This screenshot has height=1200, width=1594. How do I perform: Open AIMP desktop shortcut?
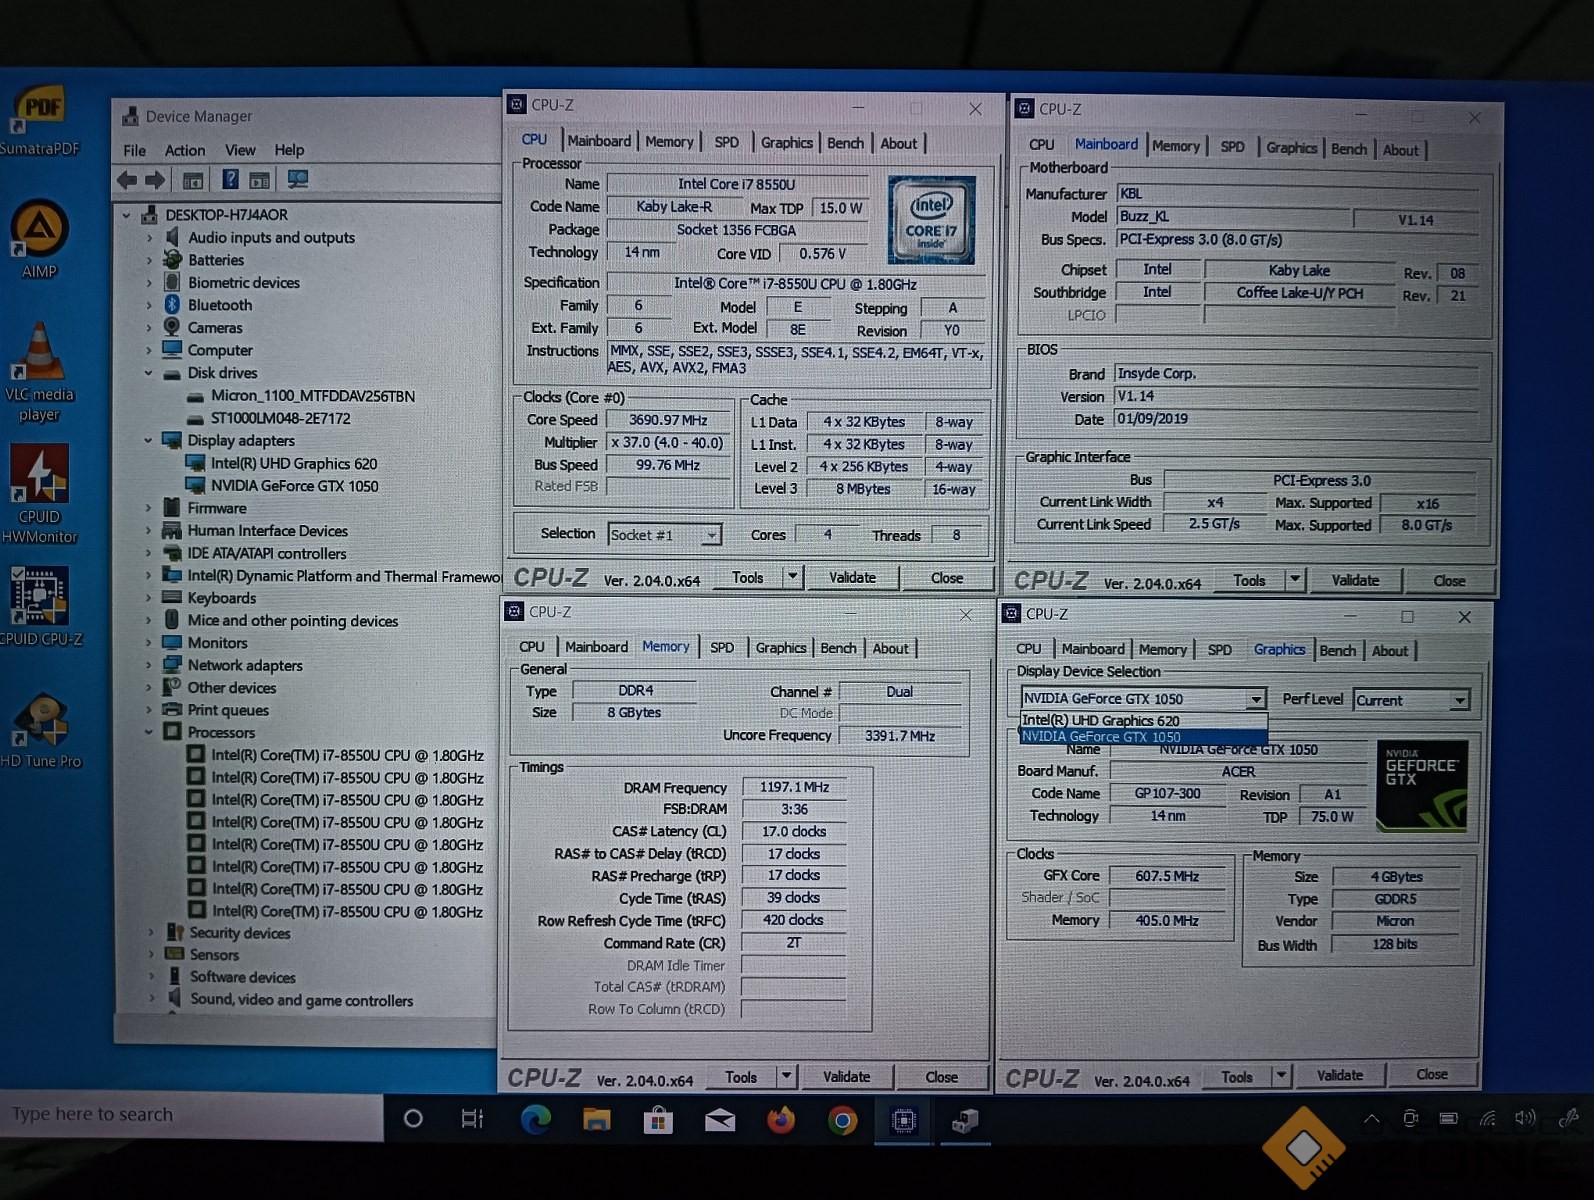pyautogui.click(x=38, y=240)
